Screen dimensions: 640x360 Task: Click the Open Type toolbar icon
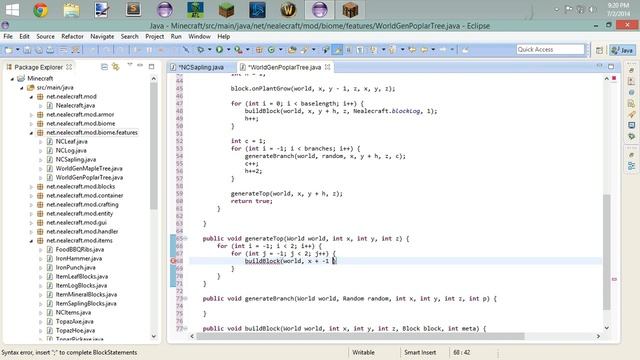(x=292, y=50)
